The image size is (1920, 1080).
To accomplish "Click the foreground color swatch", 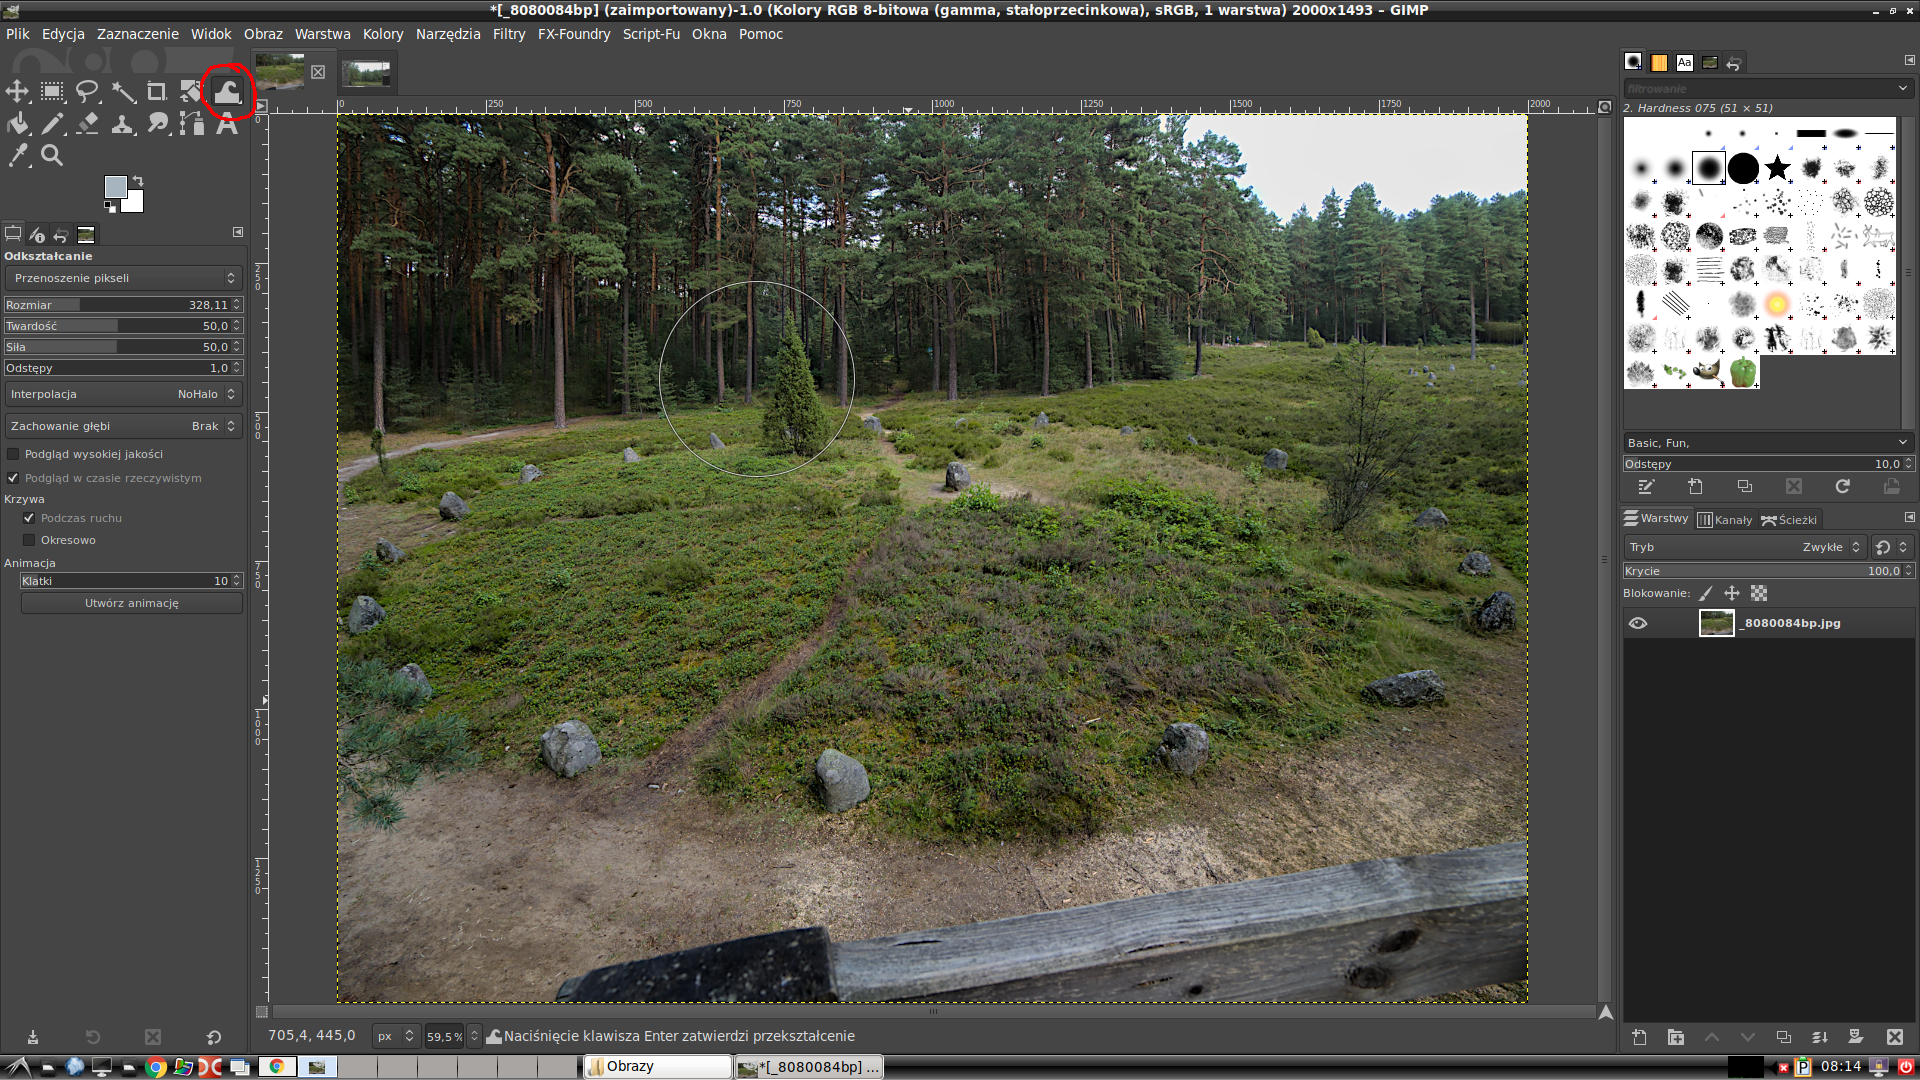I will [115, 186].
